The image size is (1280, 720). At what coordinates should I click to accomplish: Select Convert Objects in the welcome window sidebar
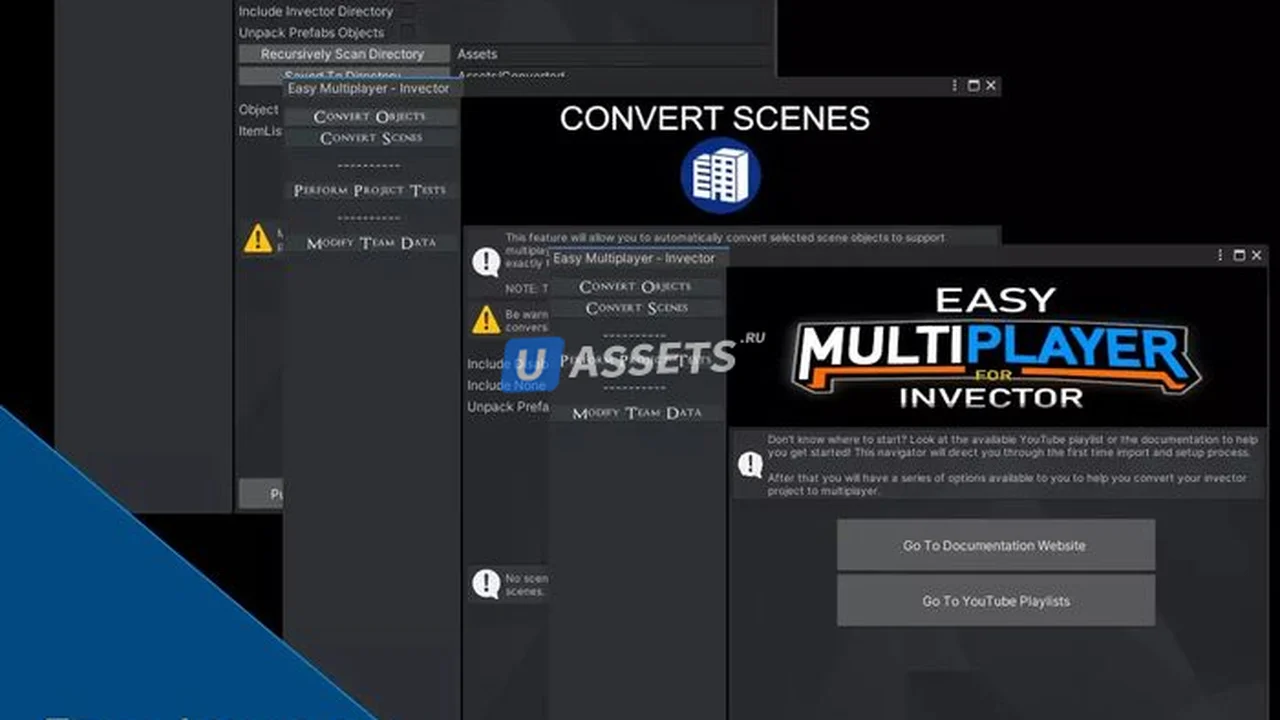pos(636,286)
